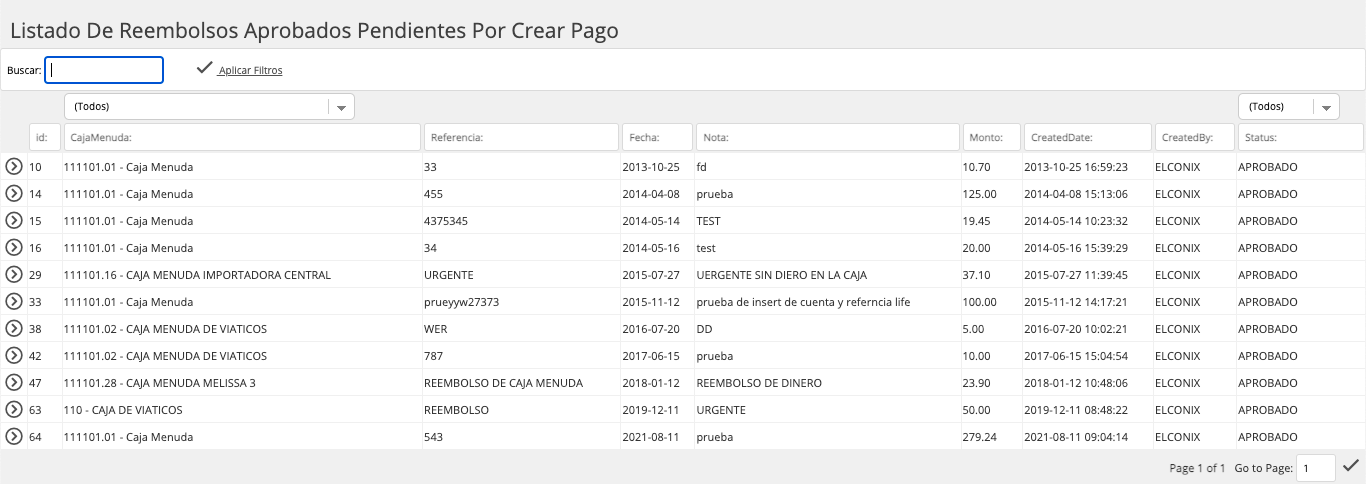Click the Nota filter field
Viewport: 1366px width, 484px height.
click(827, 137)
